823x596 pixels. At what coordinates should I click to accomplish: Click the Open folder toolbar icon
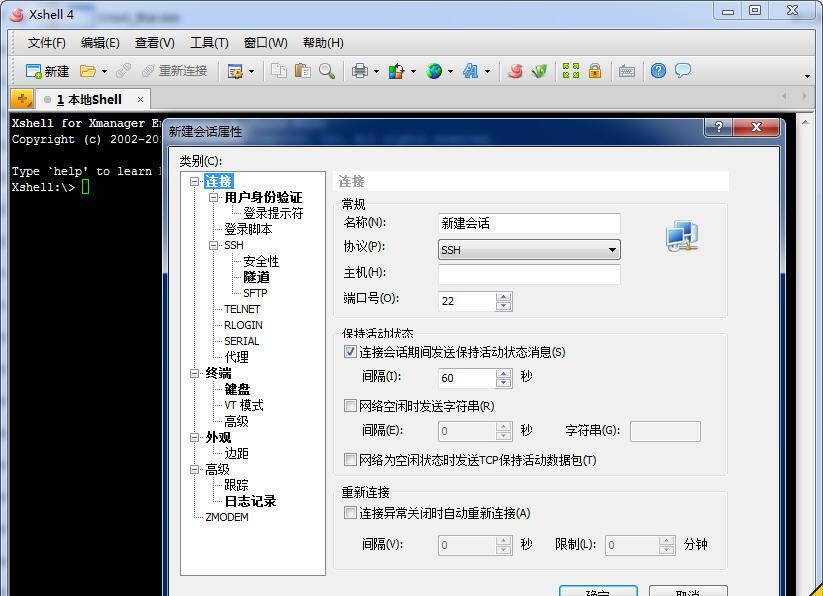(87, 71)
